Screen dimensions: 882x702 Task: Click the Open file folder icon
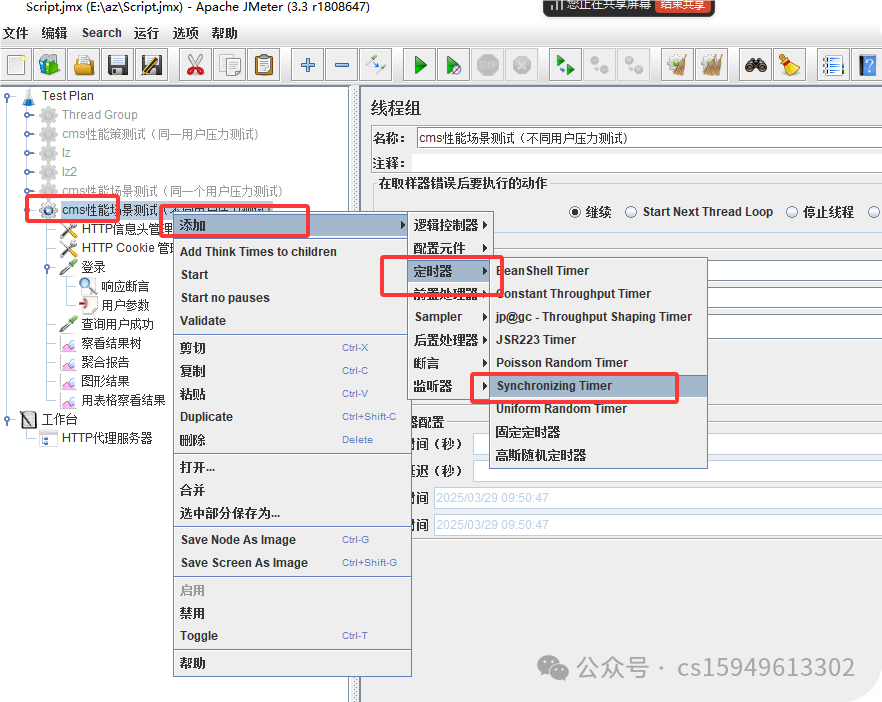coord(84,65)
